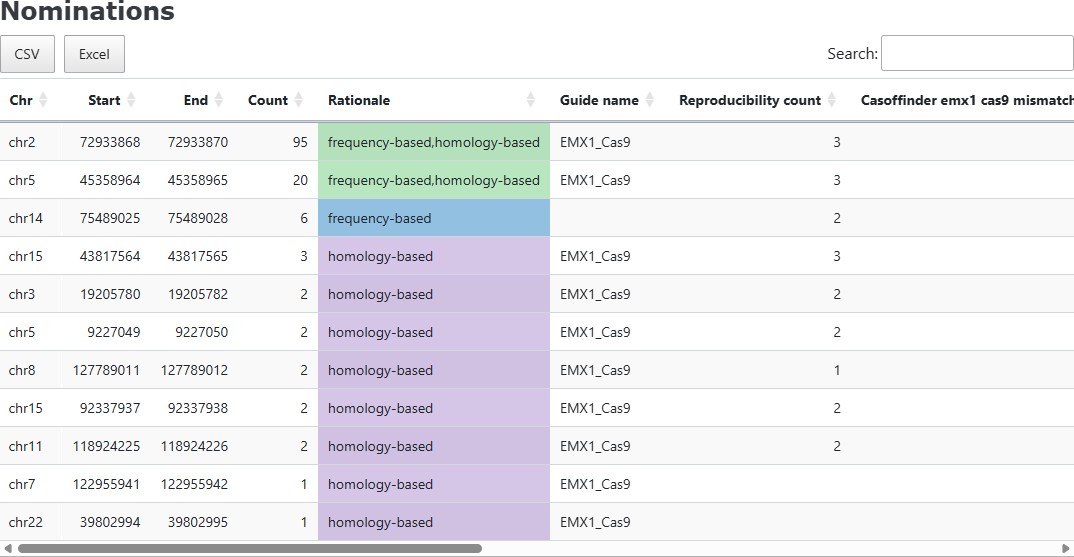Export table using the Excel button
This screenshot has height=557, width=1074.
[x=95, y=54]
